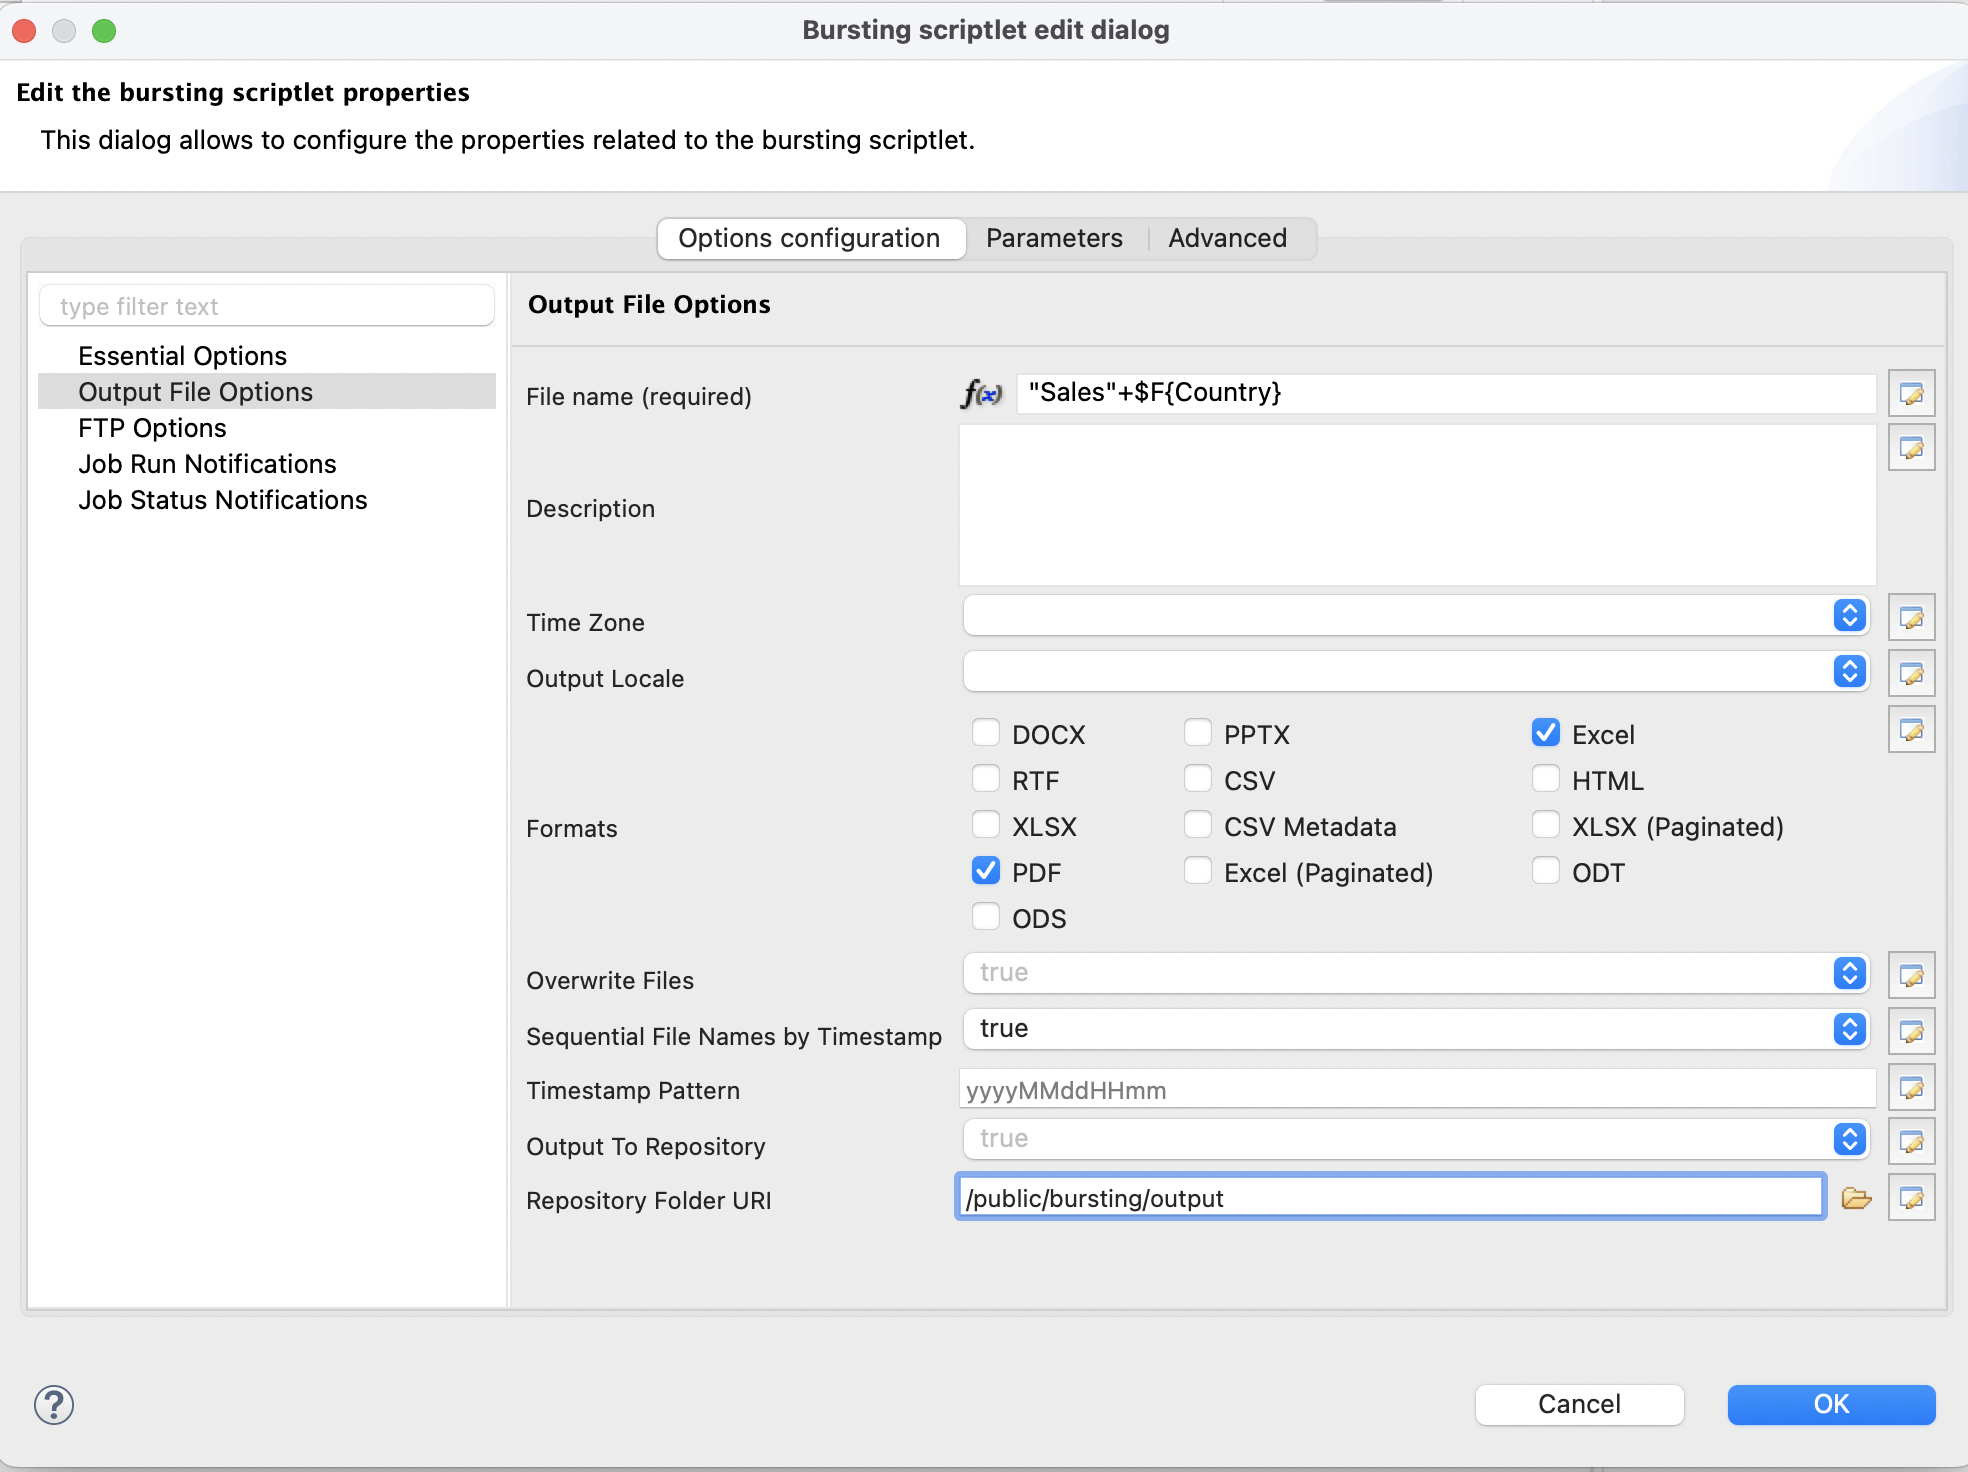Image resolution: width=1968 pixels, height=1472 pixels.
Task: Click the Timestamp Pattern field
Action: tap(1417, 1089)
